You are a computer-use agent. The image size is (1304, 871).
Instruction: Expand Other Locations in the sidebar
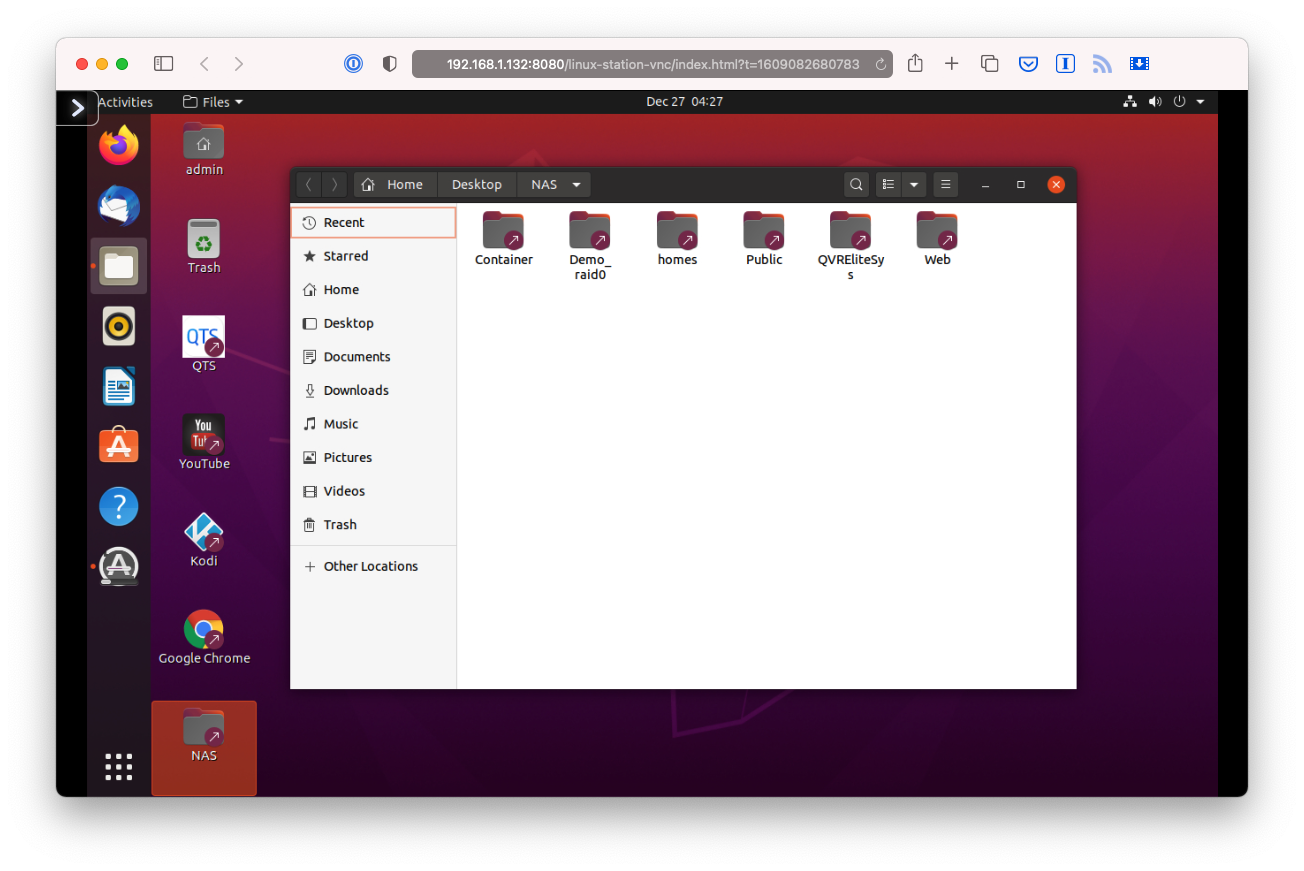coord(370,566)
